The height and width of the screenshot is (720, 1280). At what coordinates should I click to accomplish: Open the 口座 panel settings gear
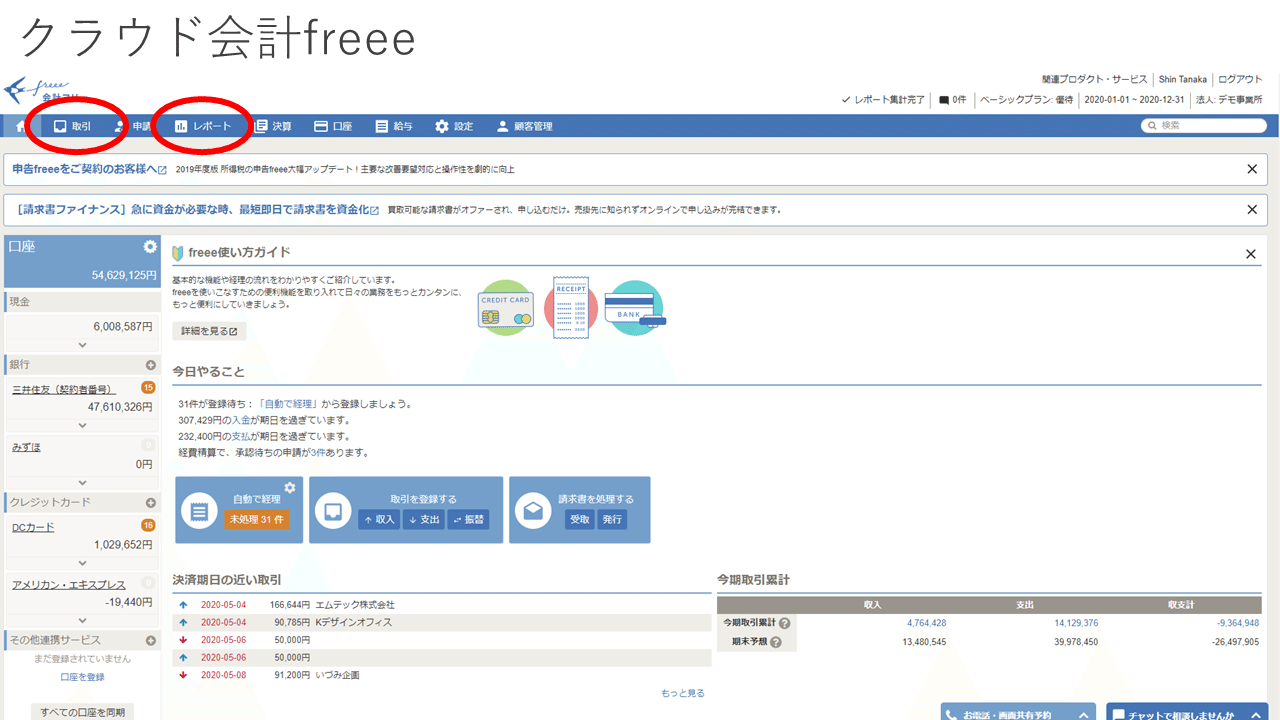click(150, 246)
